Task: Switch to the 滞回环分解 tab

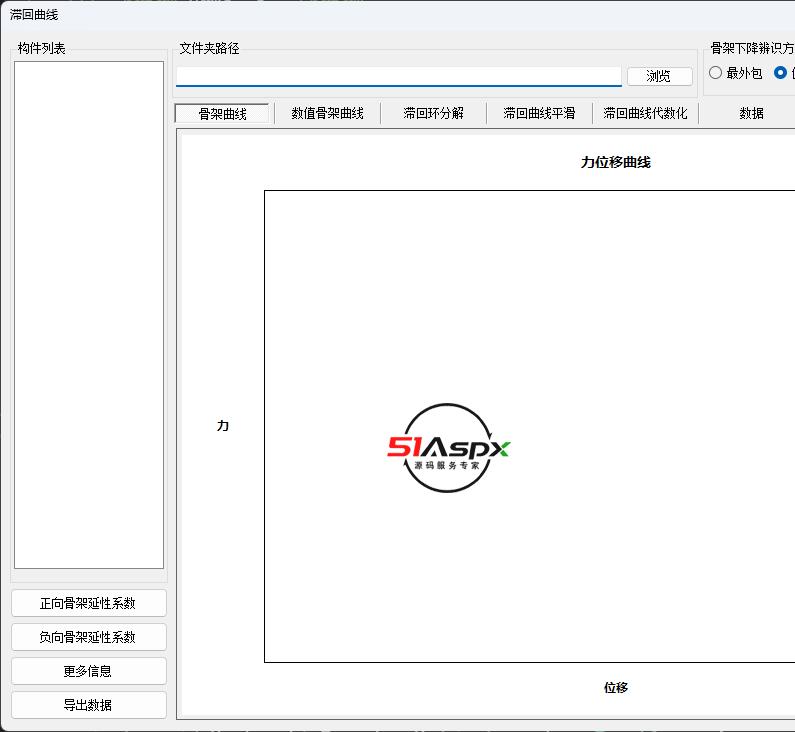Action: pos(433,113)
